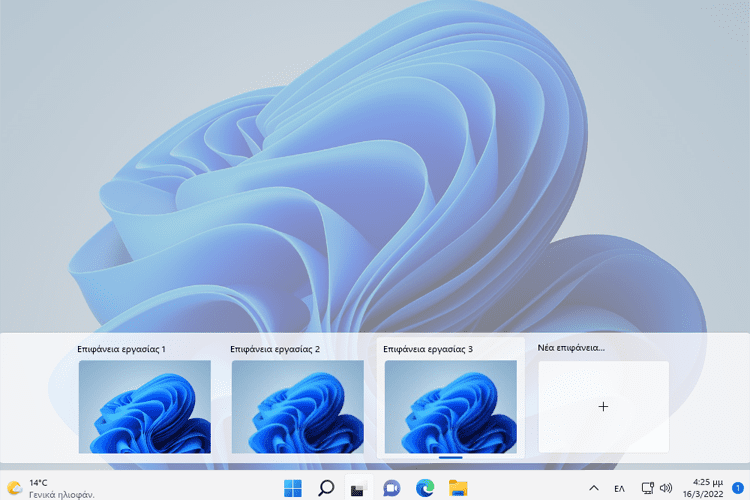This screenshot has width=750, height=500.
Task: Click the 14°C temperature text
Action: point(38,483)
